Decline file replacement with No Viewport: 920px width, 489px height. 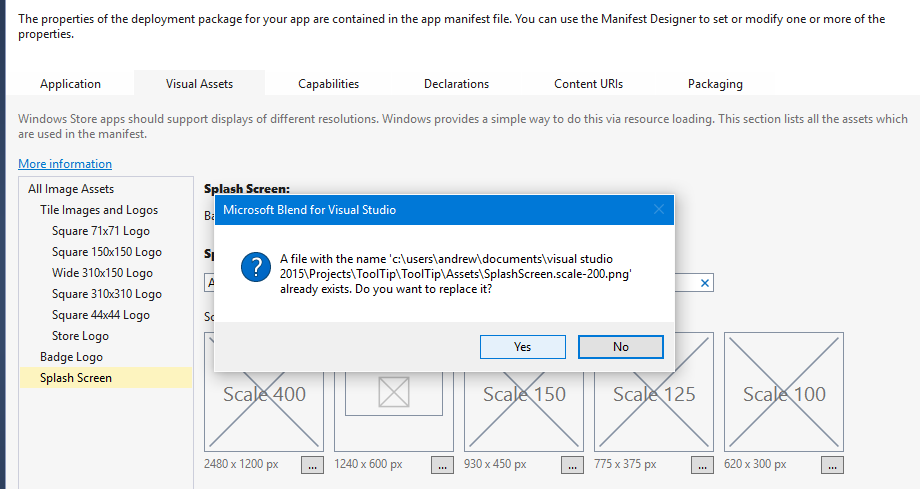click(621, 347)
